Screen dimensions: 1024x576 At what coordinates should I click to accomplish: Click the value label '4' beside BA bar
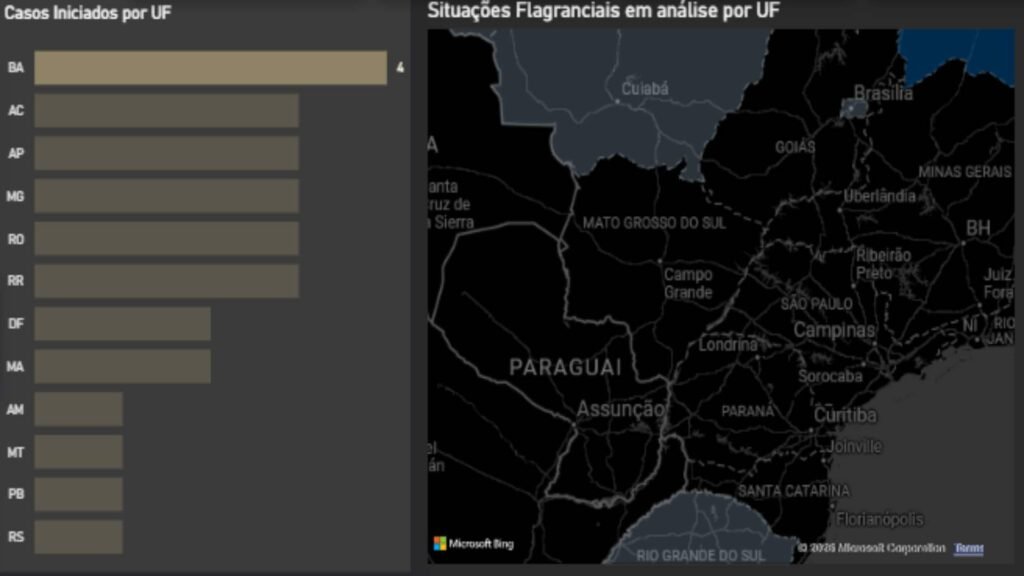(x=400, y=67)
